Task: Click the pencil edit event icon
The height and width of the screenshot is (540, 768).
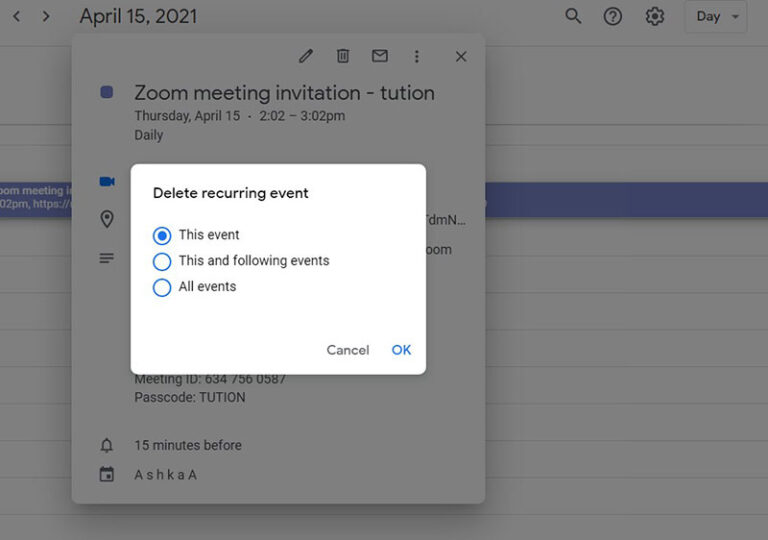Action: click(x=306, y=56)
